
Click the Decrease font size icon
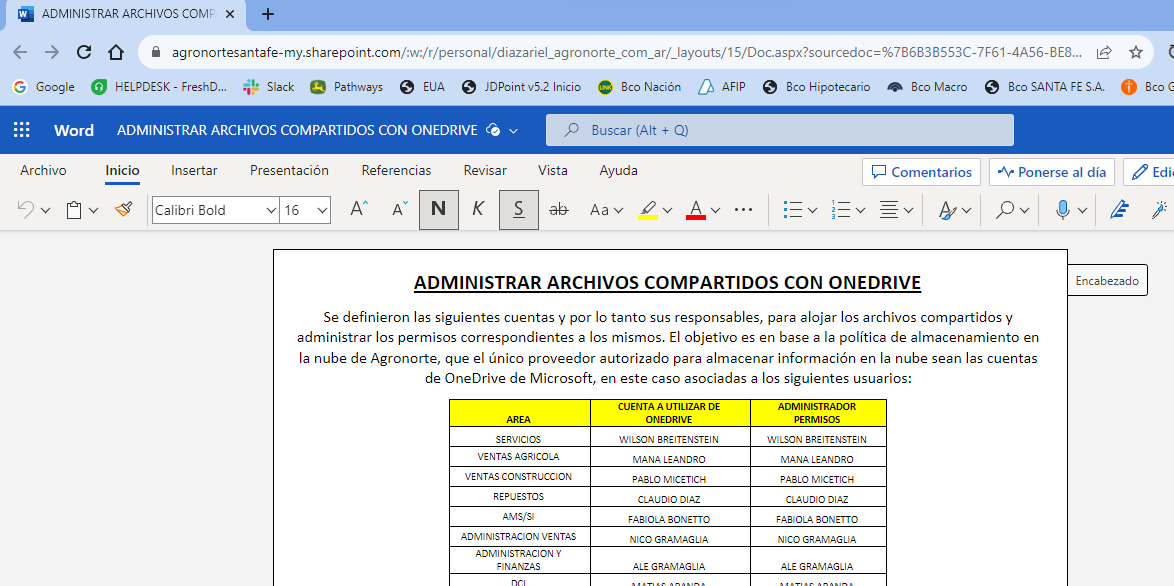pos(401,210)
